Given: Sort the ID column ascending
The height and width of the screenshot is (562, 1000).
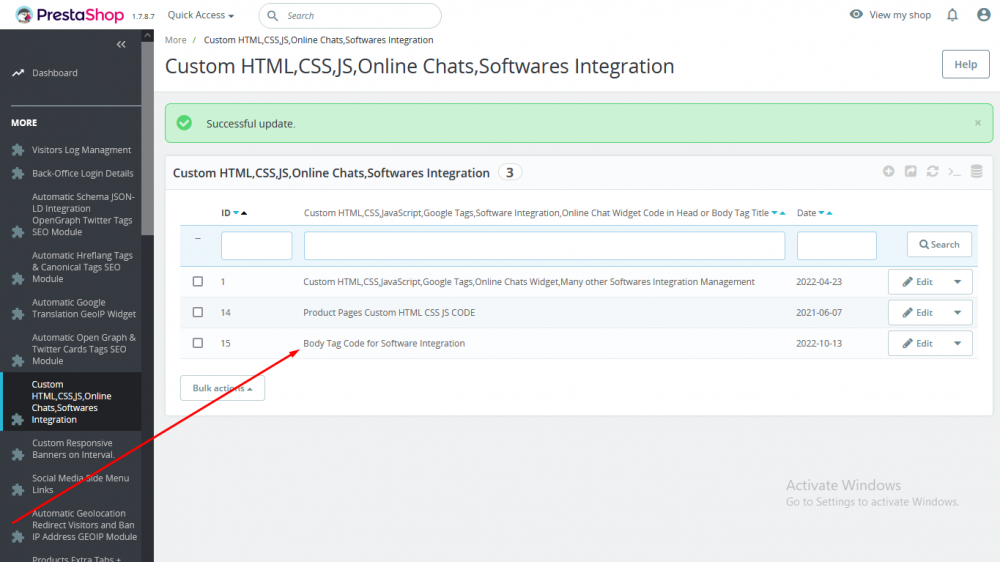Looking at the screenshot, I should coord(244,213).
